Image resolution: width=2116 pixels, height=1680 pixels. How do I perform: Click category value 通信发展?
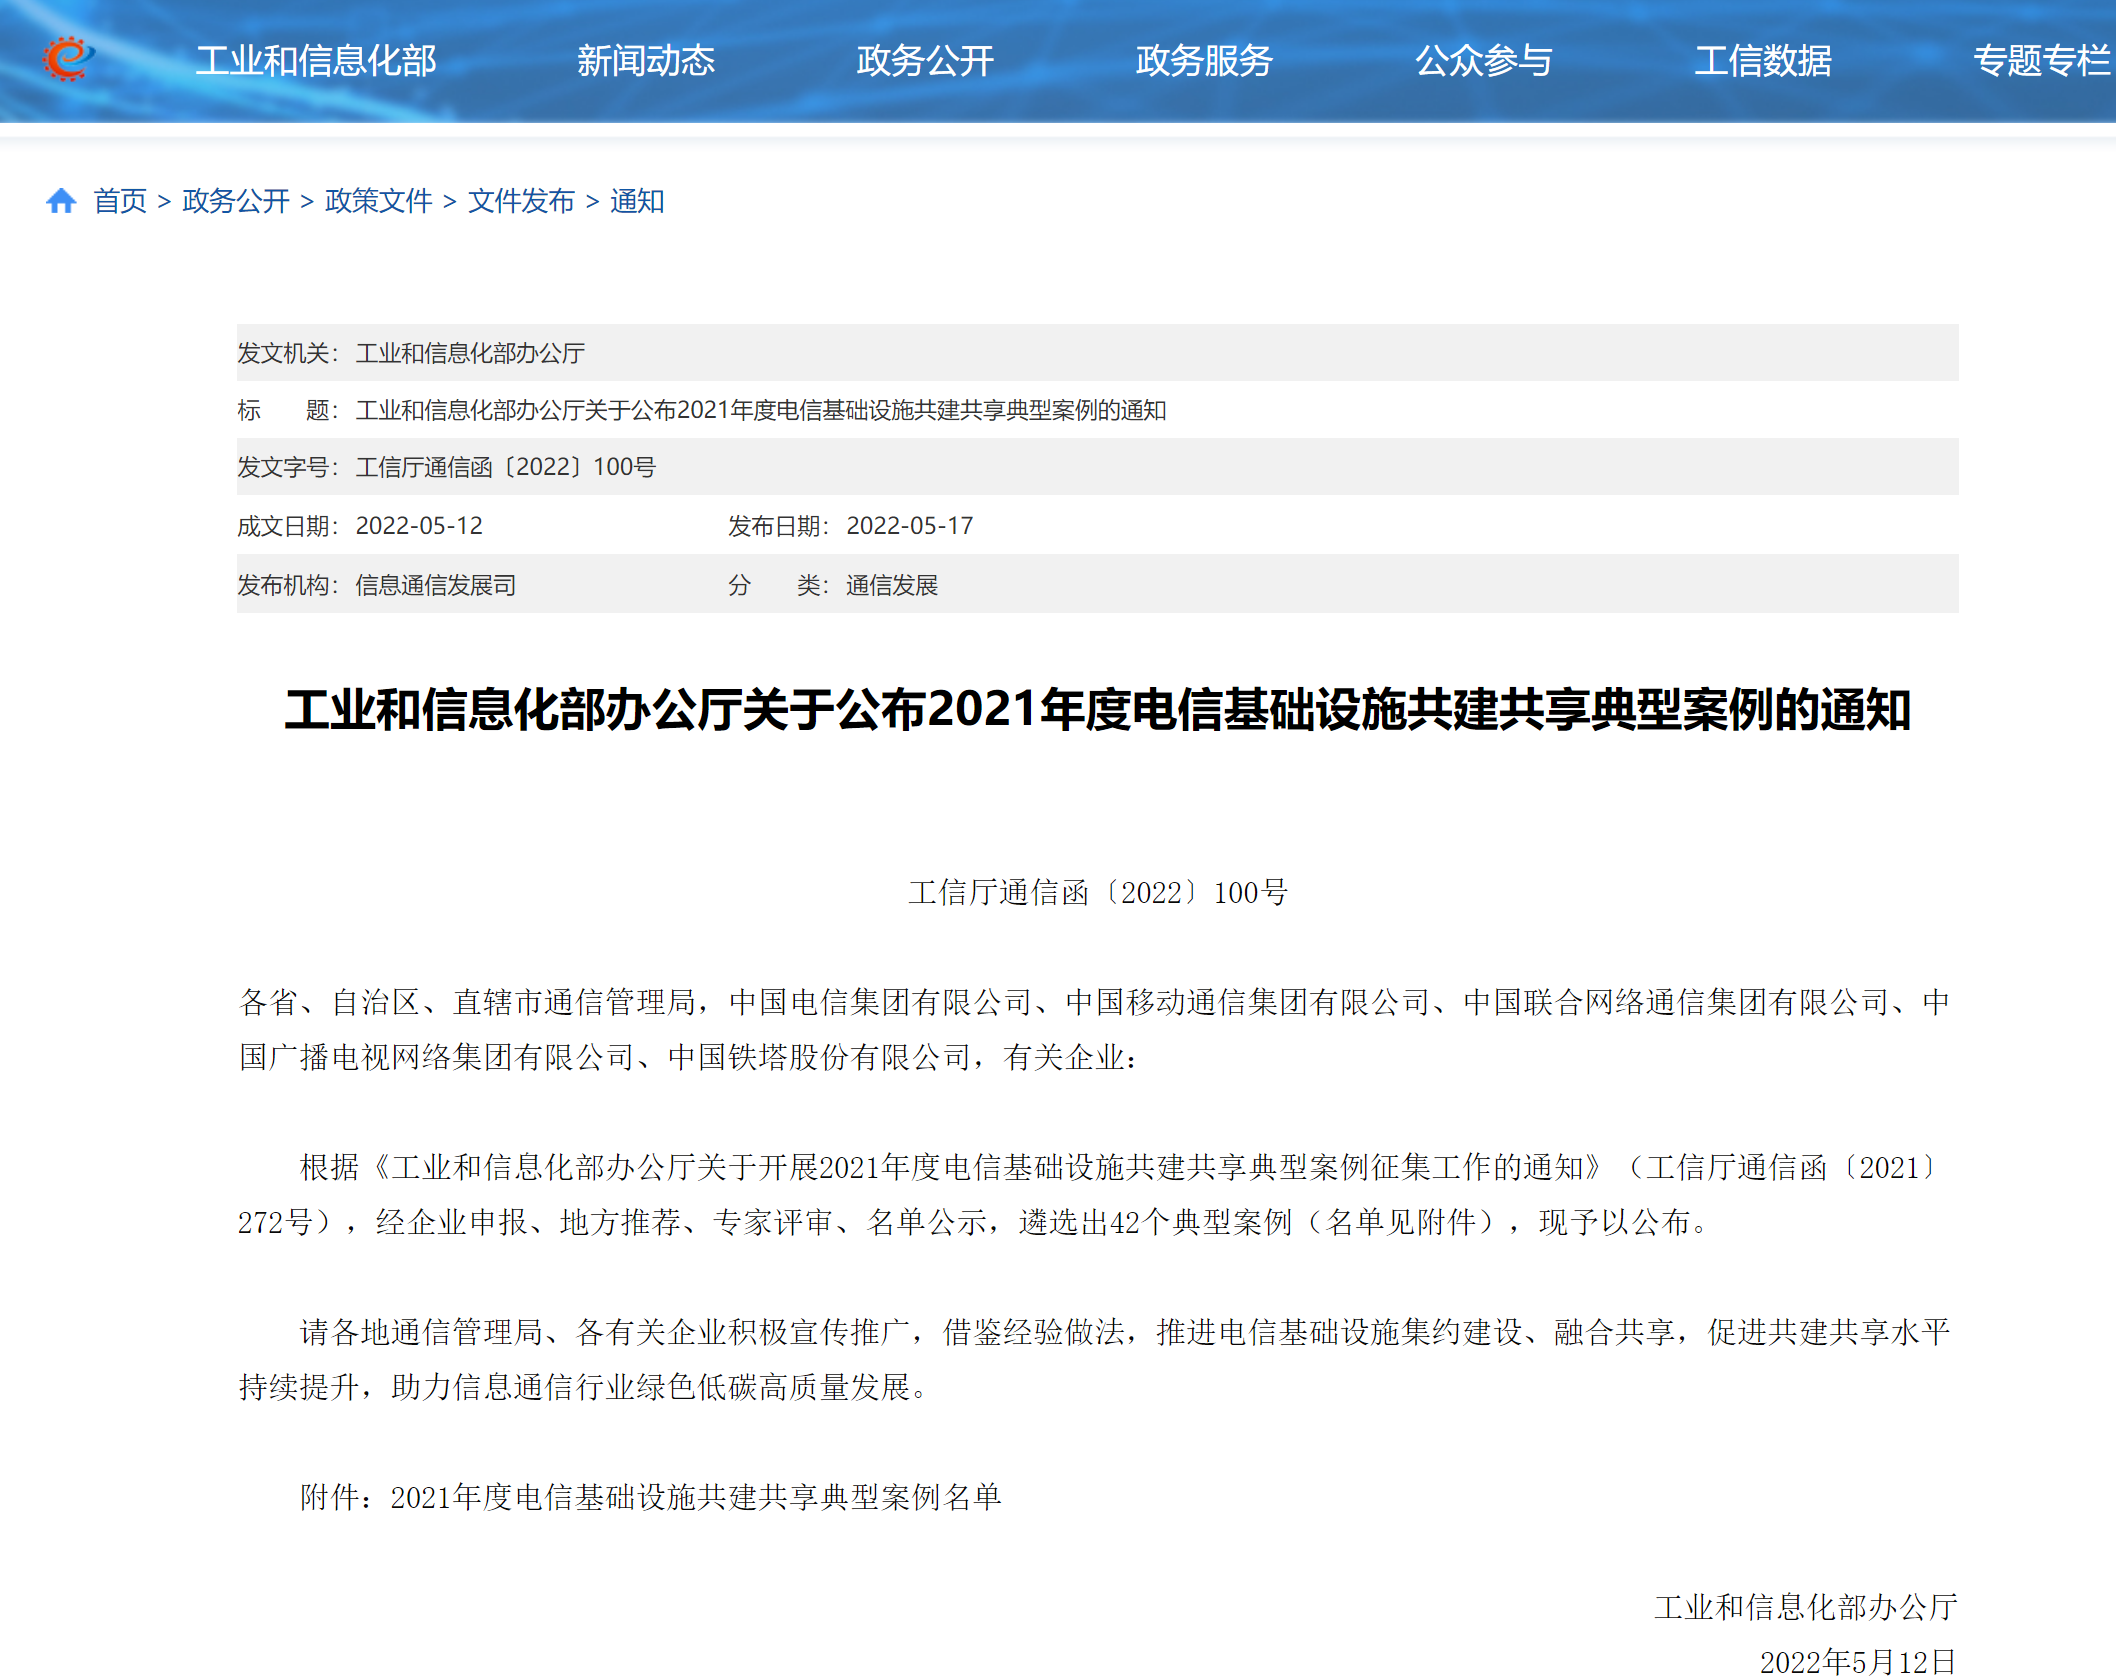(892, 585)
